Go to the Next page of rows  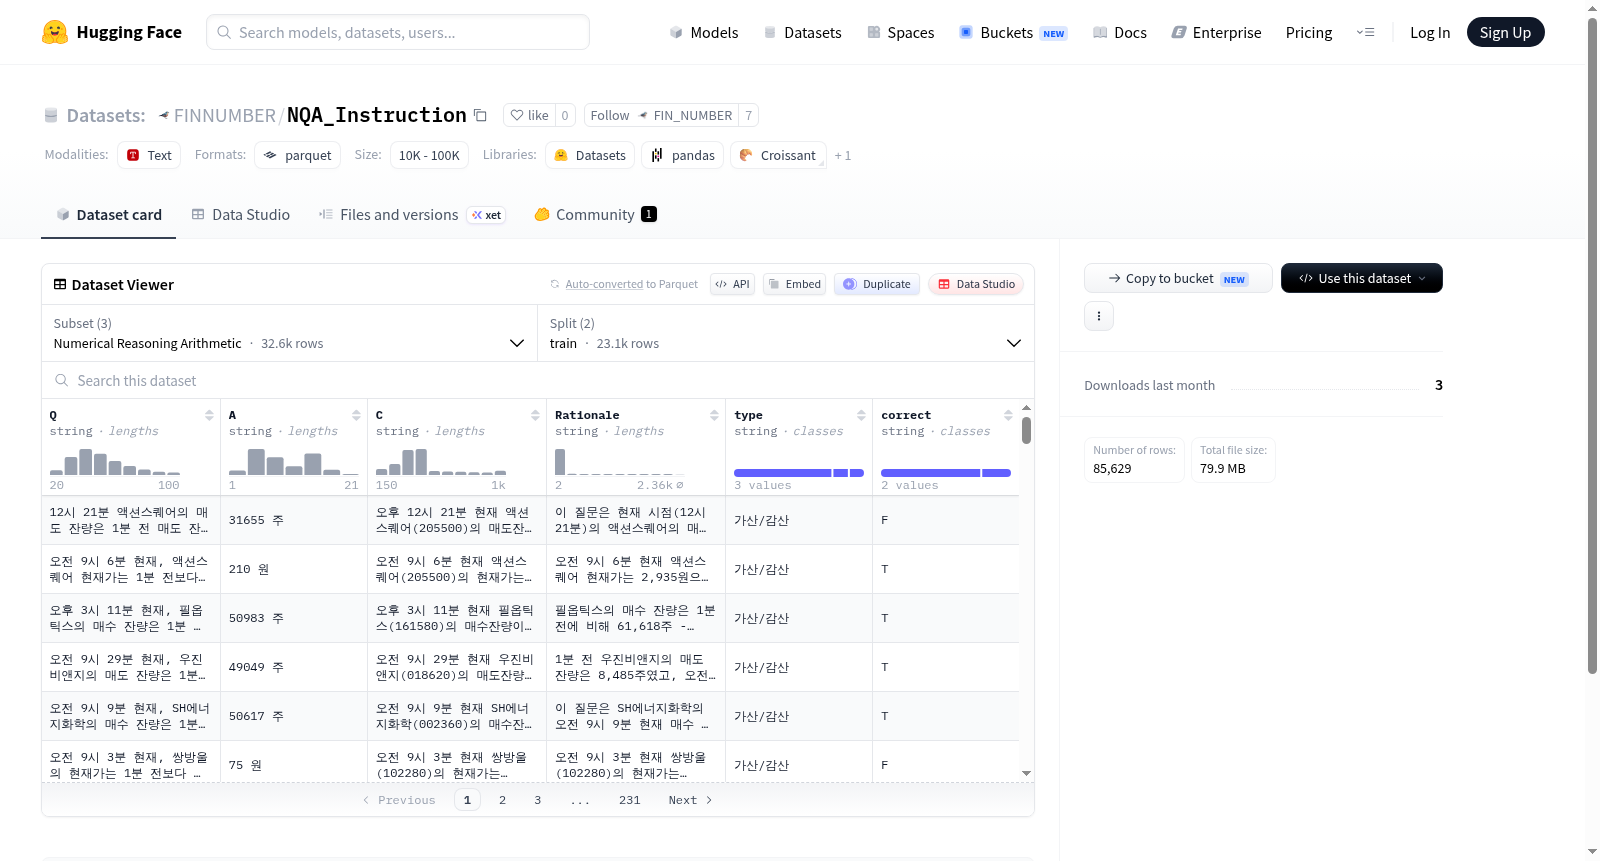pyautogui.click(x=690, y=800)
